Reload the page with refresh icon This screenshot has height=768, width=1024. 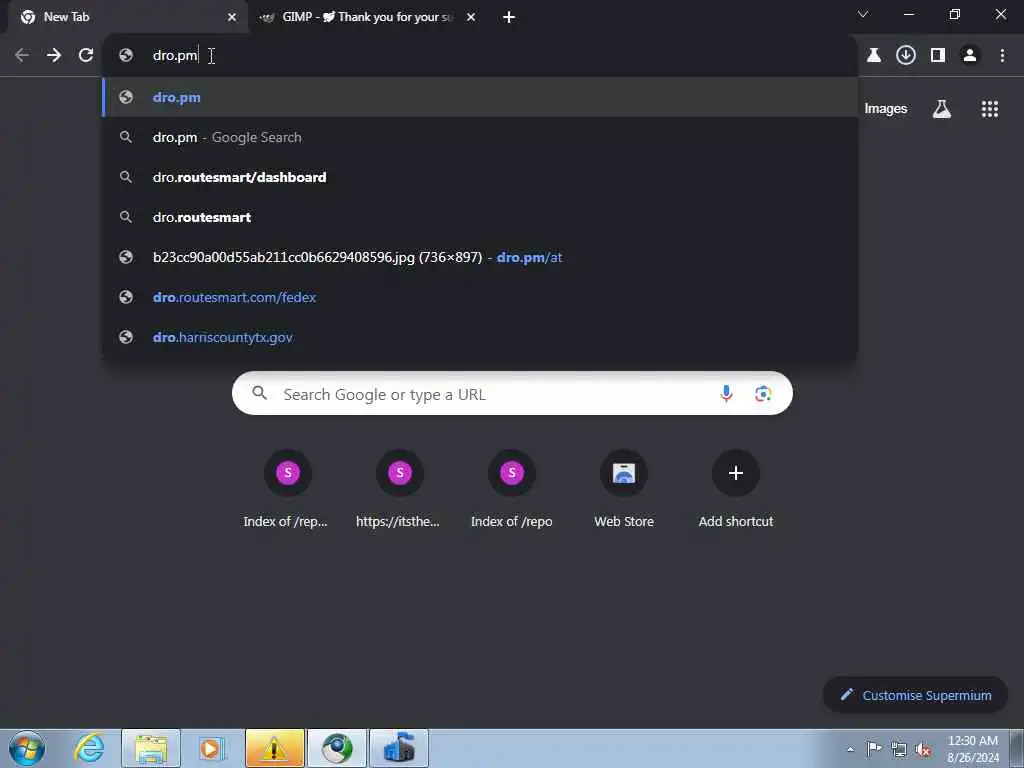[86, 56]
